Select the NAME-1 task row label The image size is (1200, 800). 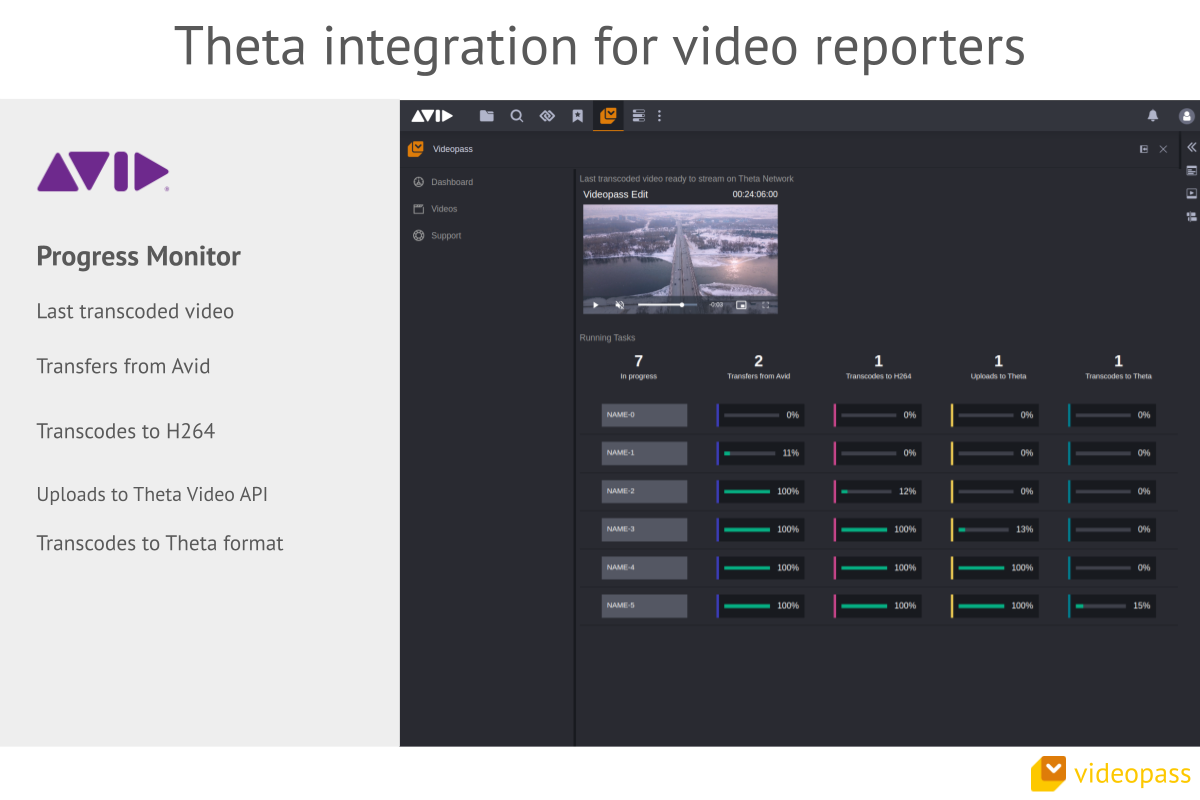(x=644, y=453)
